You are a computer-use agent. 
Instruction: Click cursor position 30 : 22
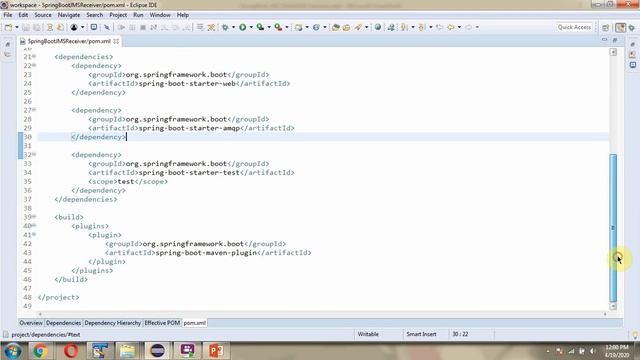point(460,334)
